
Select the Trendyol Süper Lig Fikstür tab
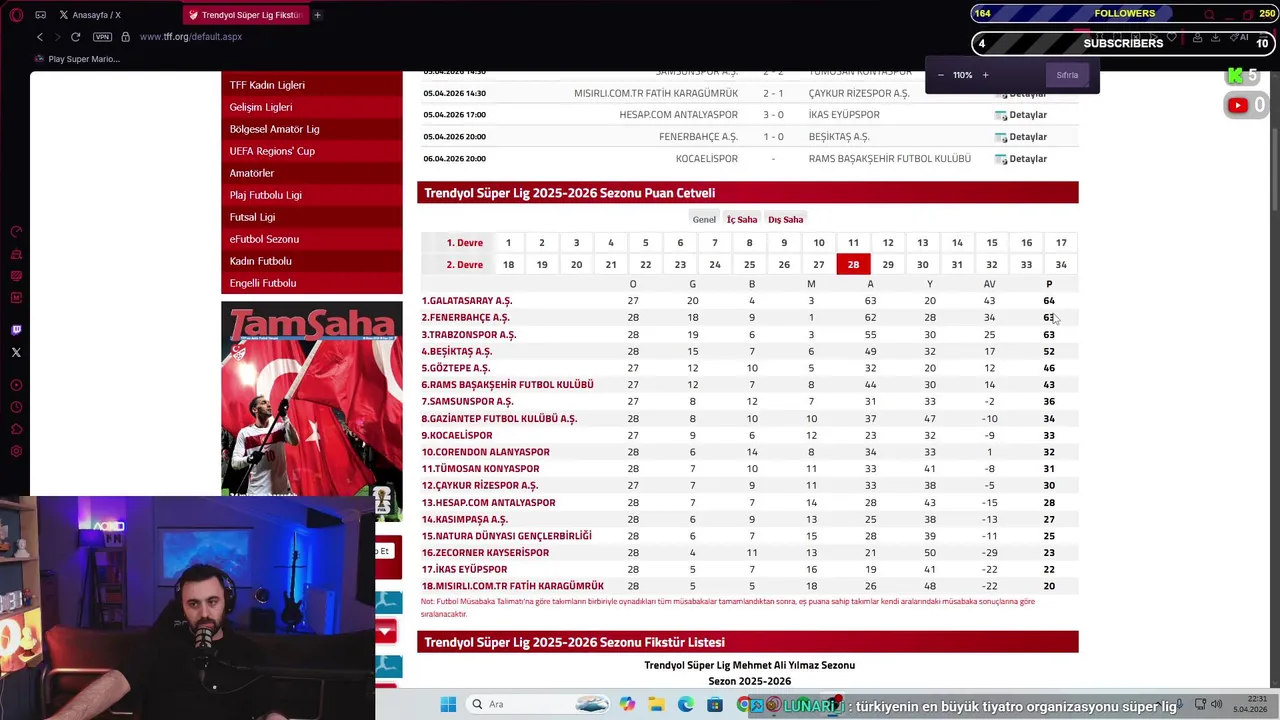(x=245, y=15)
